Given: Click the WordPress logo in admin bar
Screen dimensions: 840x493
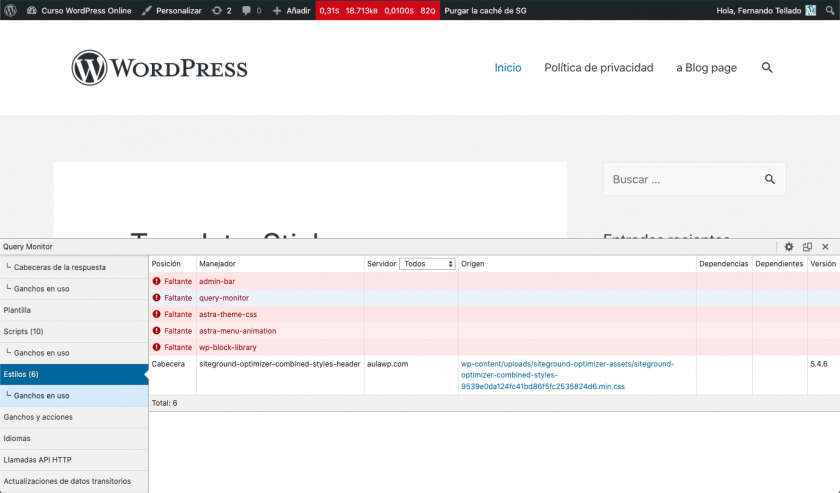Looking at the screenshot, I should click(x=10, y=10).
